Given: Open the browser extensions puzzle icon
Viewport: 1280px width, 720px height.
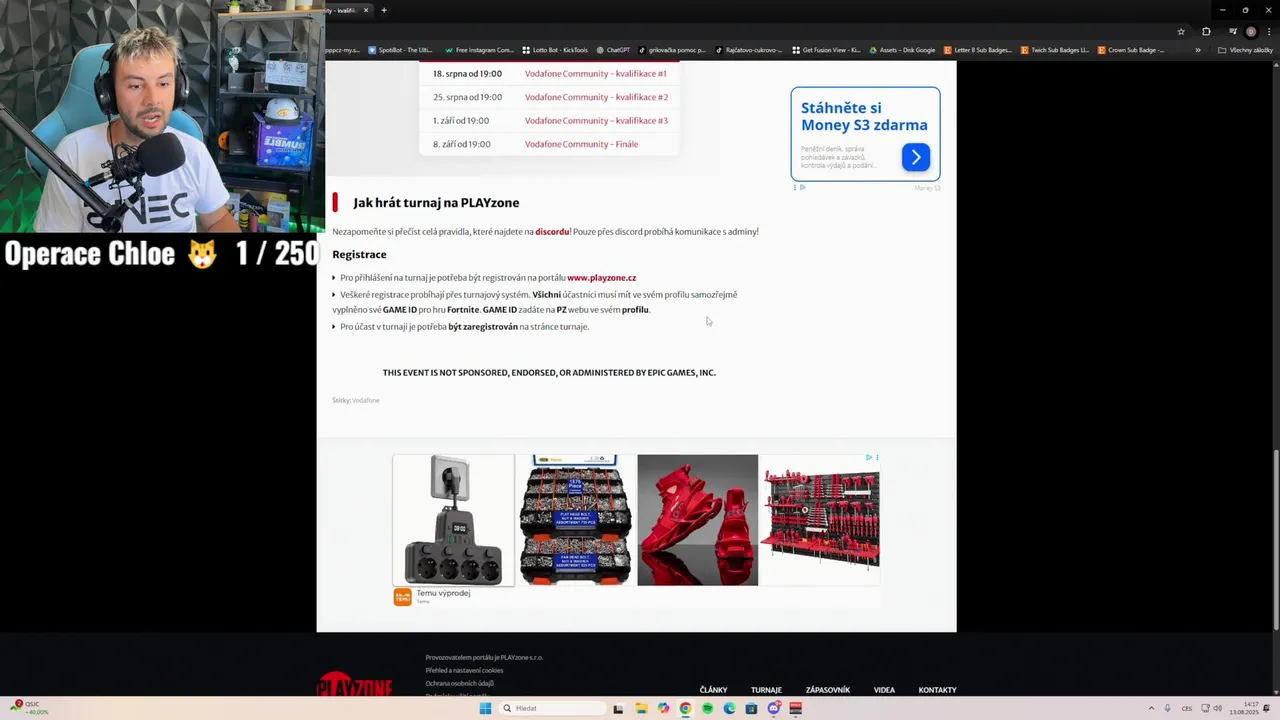Looking at the screenshot, I should (x=1206, y=31).
